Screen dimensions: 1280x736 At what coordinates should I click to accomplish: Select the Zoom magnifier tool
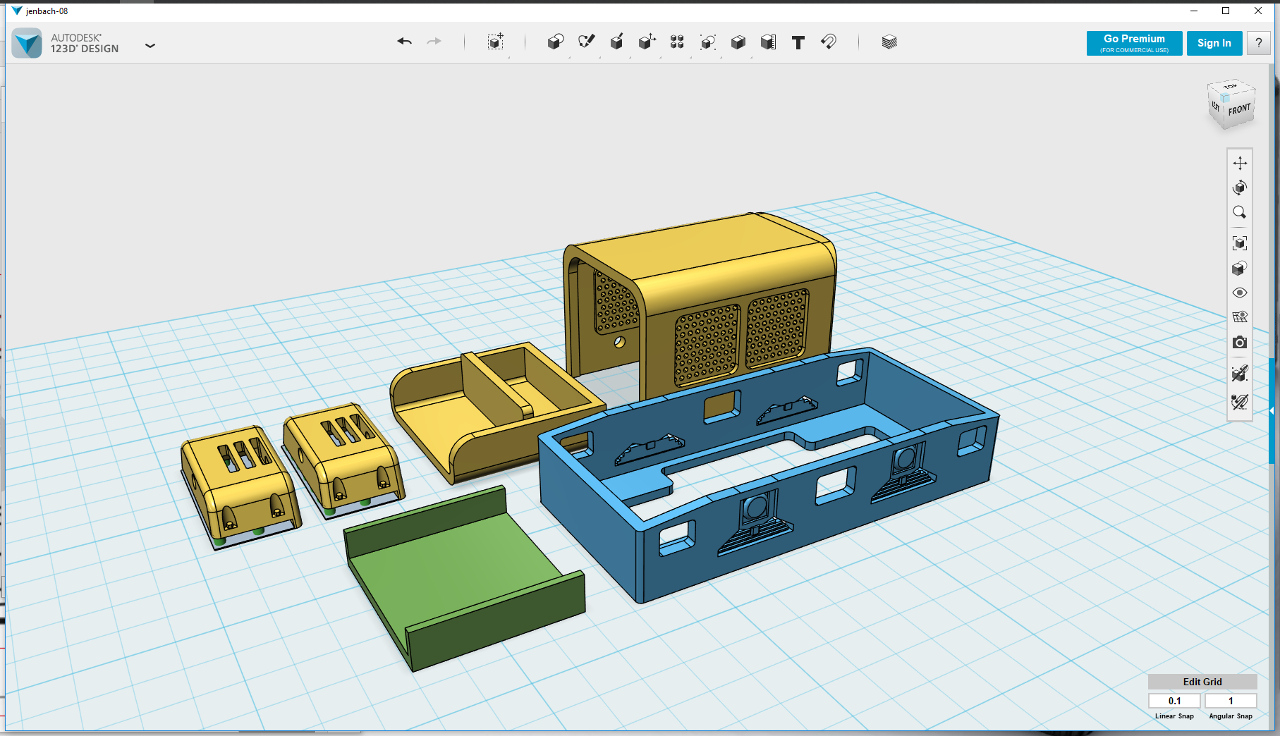pos(1240,212)
